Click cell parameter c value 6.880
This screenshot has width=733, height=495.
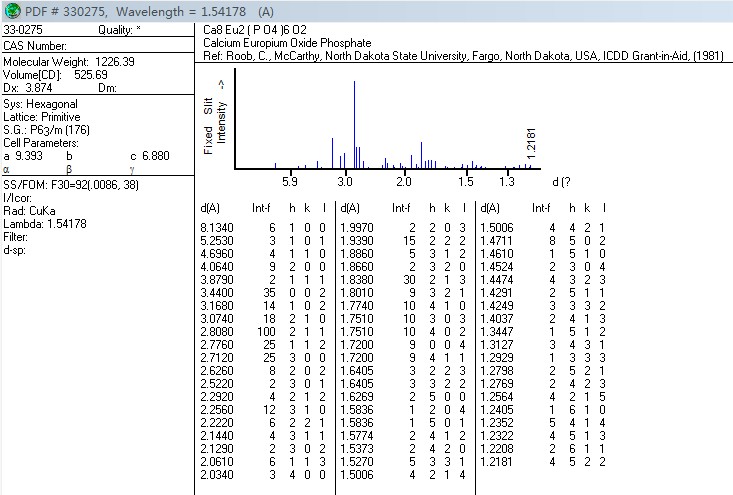tap(156, 156)
